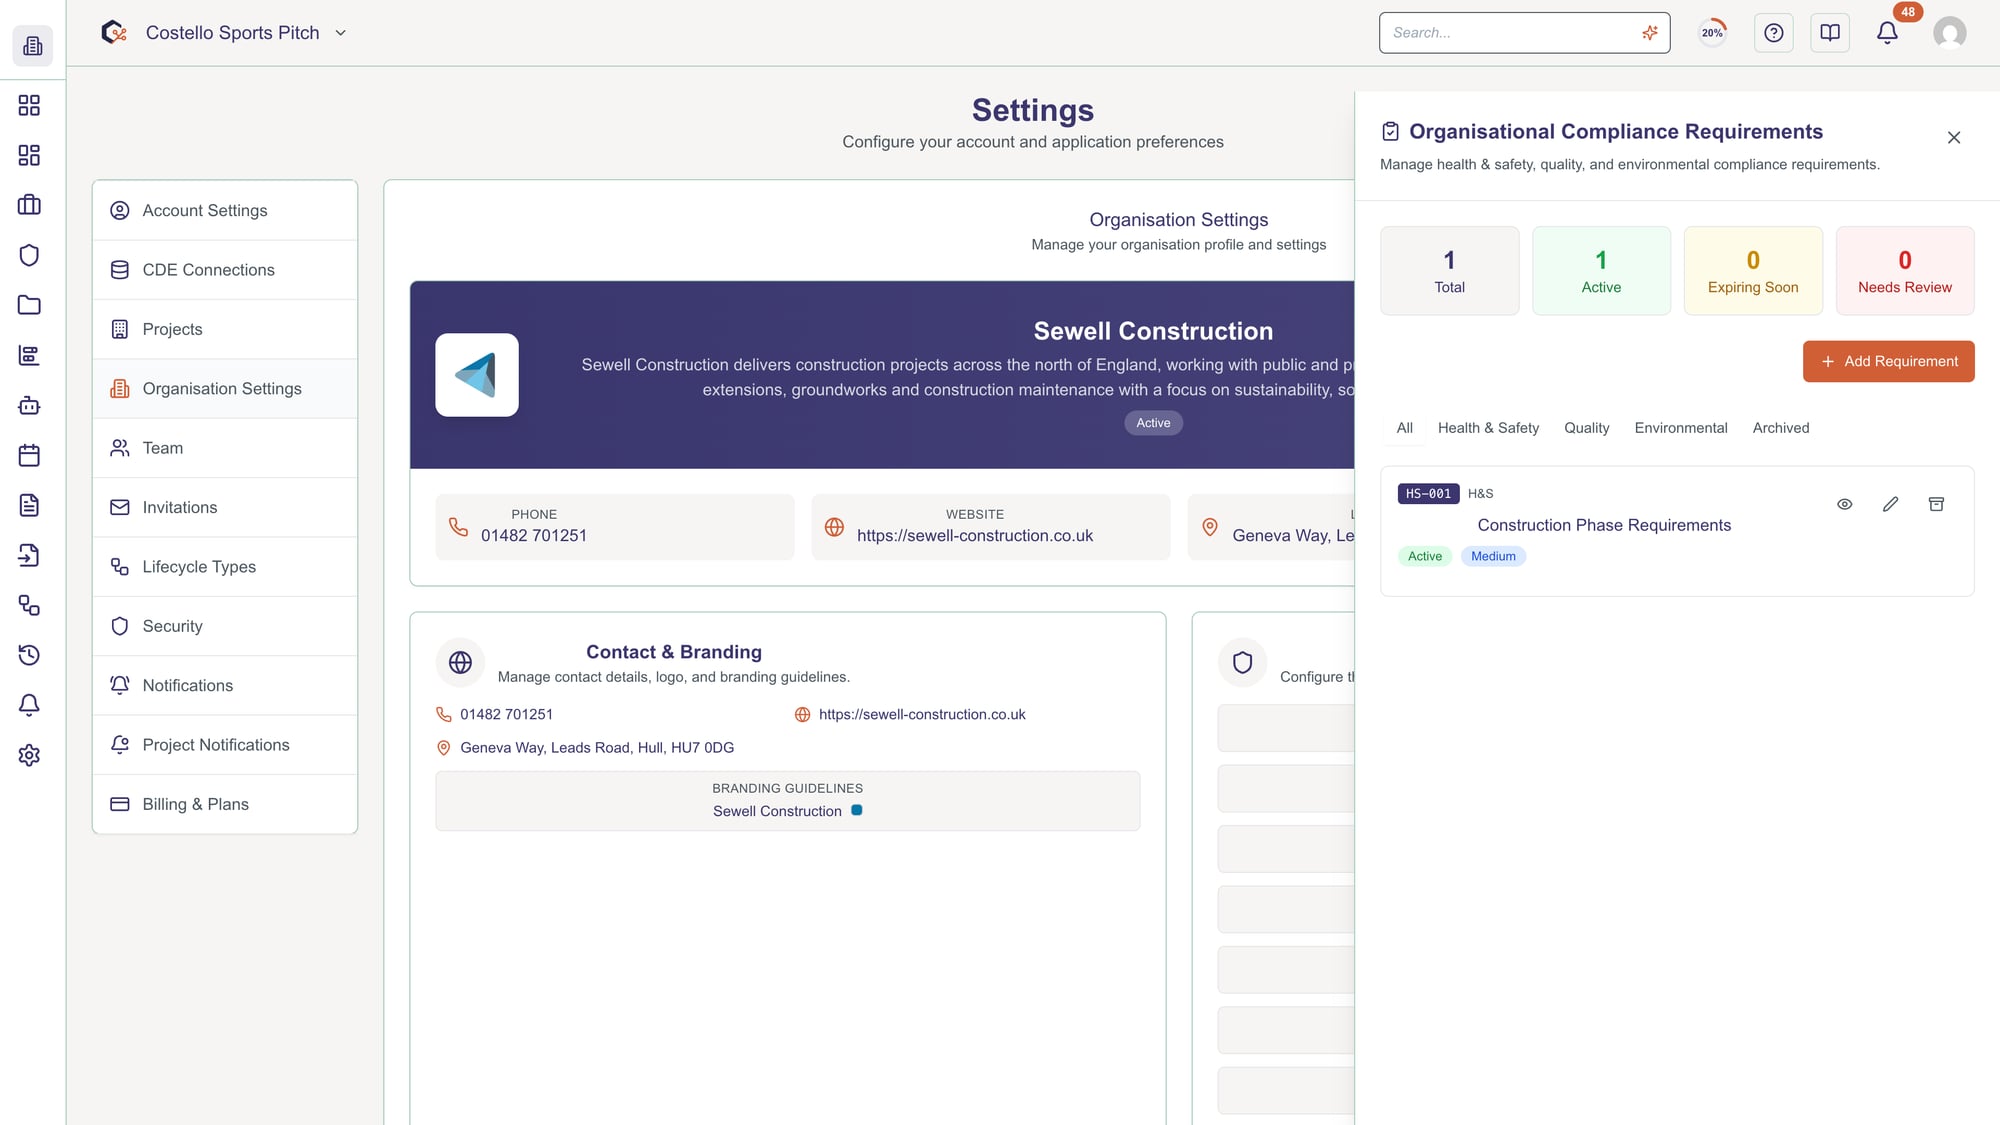Edit the Construction Phase Requirements with pencil icon
This screenshot has width=2000, height=1125.
(x=1890, y=504)
